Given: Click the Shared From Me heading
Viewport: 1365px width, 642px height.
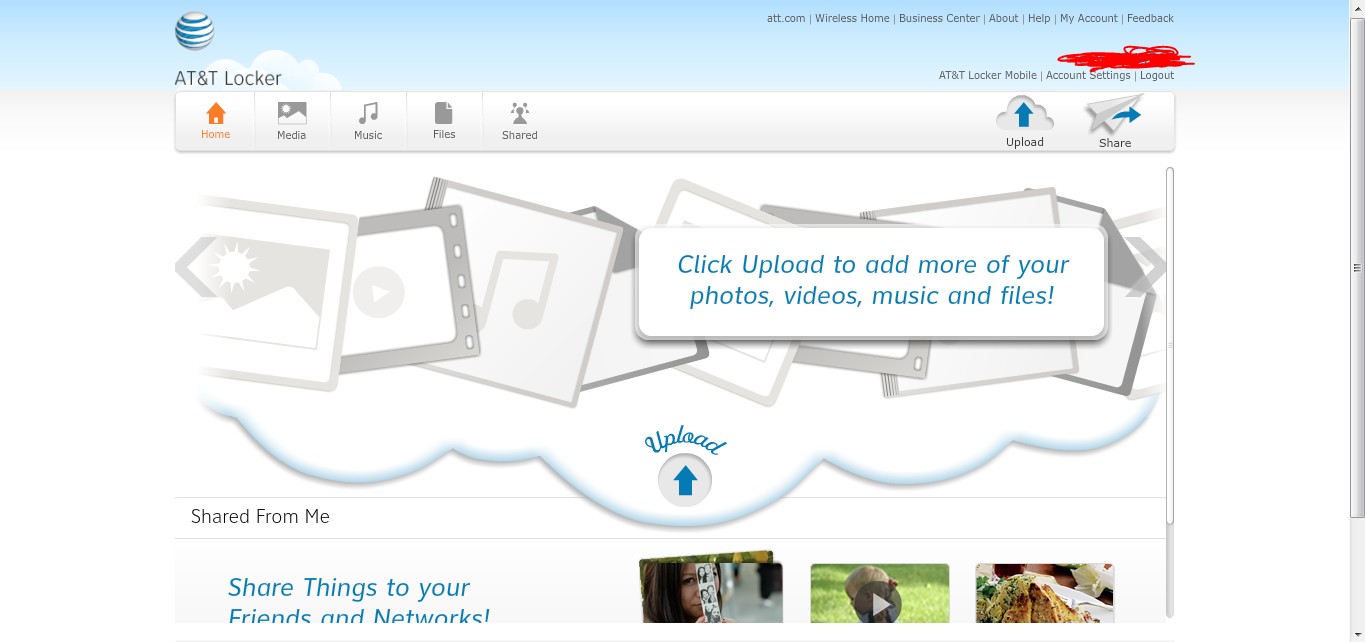Looking at the screenshot, I should (260, 516).
